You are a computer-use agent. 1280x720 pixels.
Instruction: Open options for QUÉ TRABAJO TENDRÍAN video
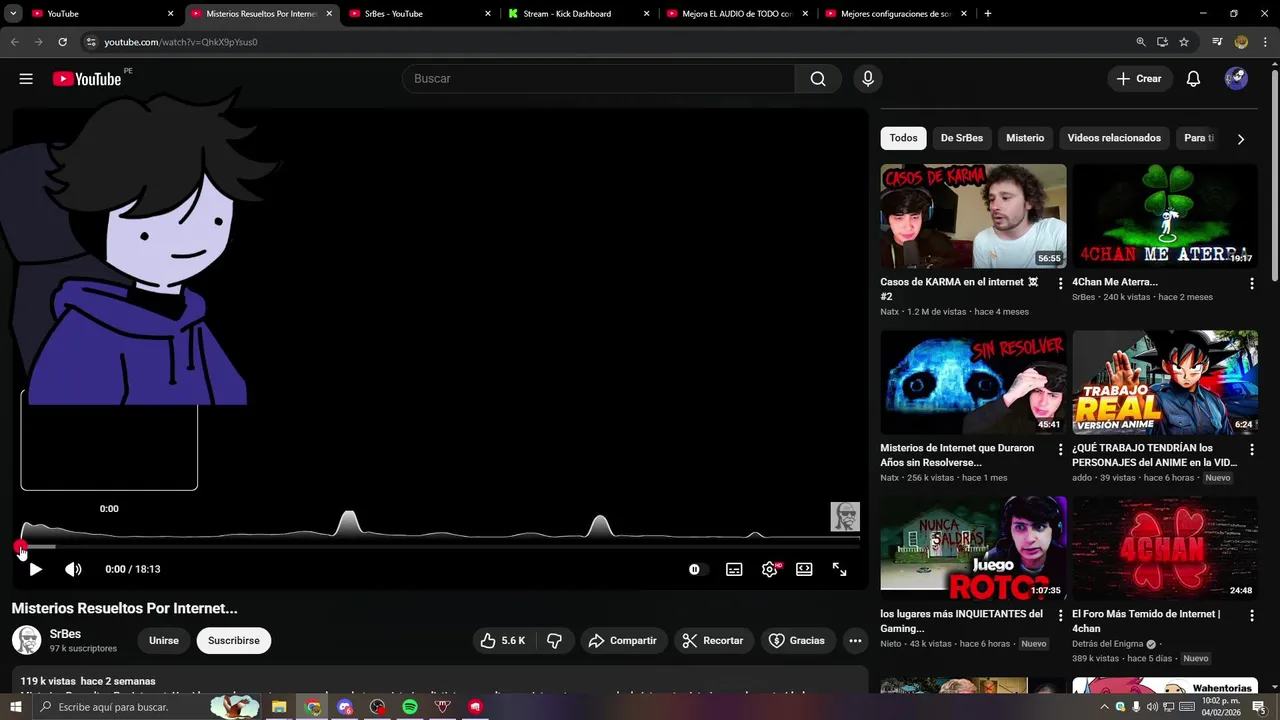click(1251, 450)
